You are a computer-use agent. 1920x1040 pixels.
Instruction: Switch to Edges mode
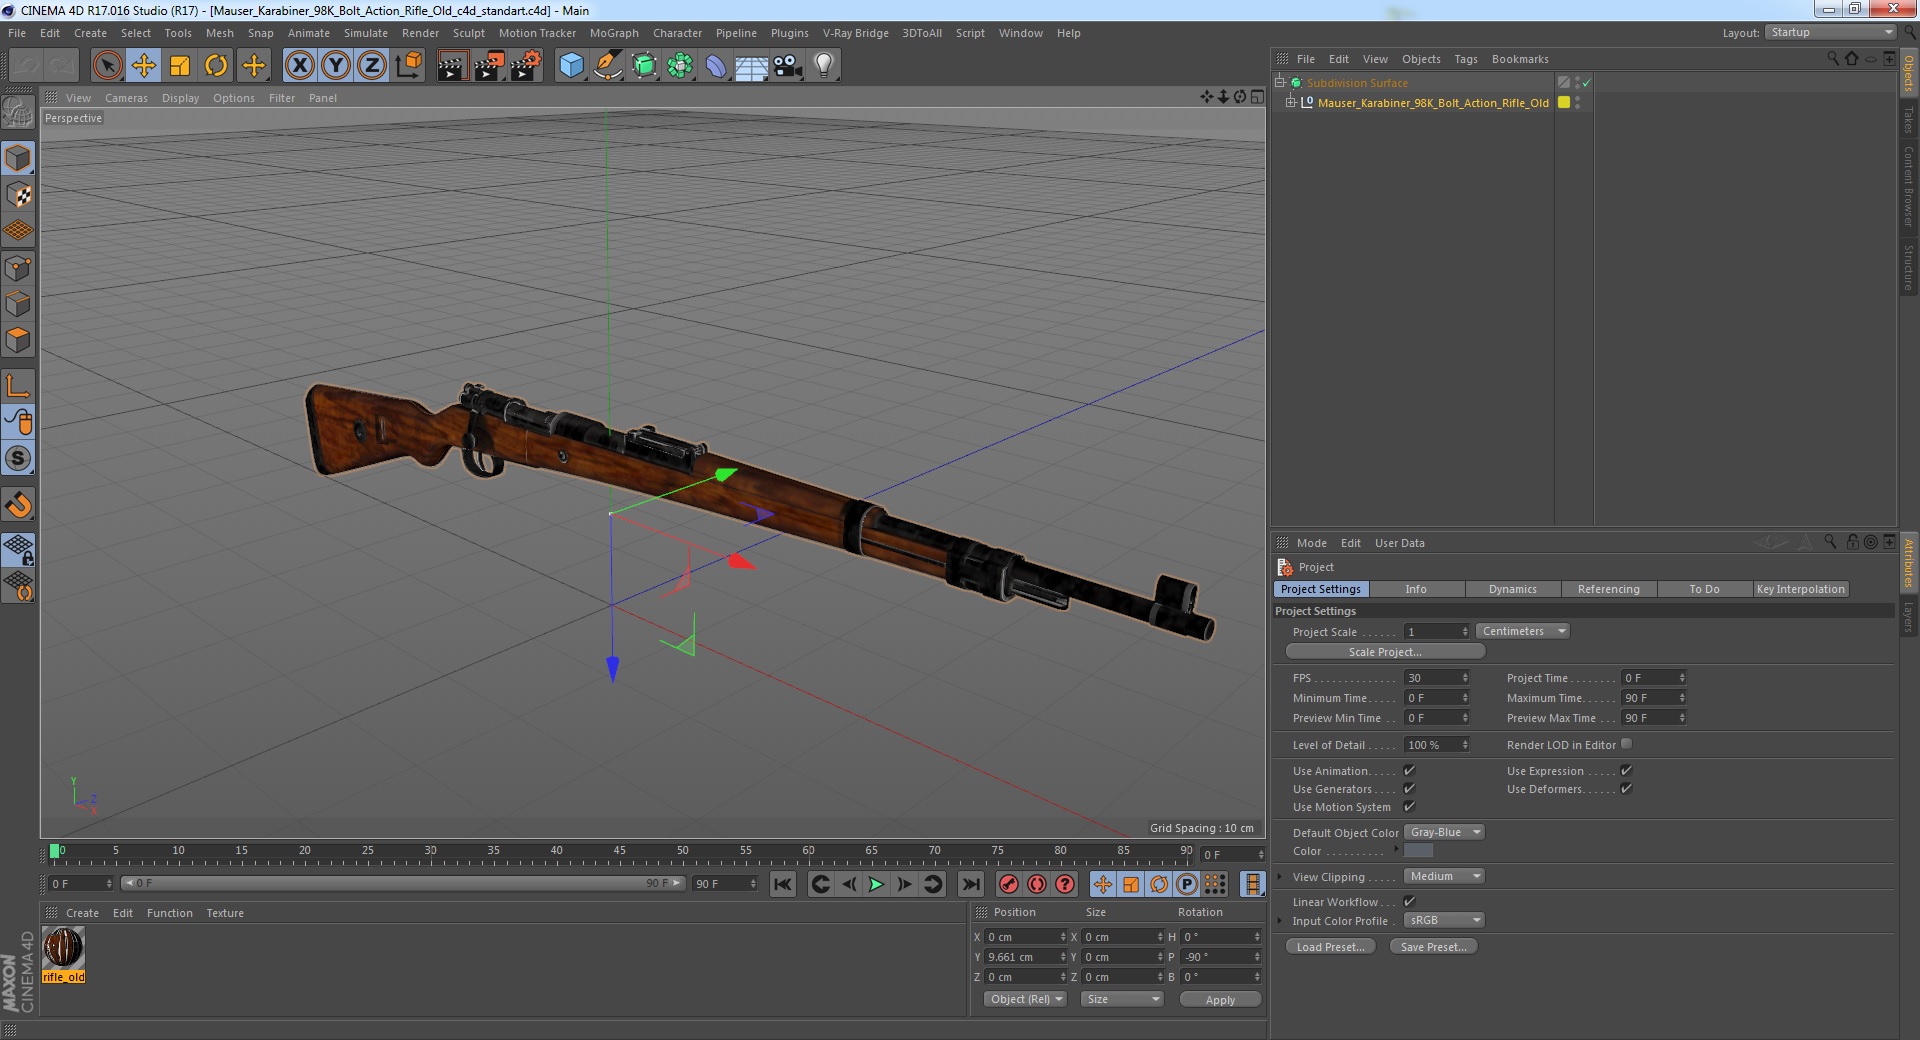point(18,304)
